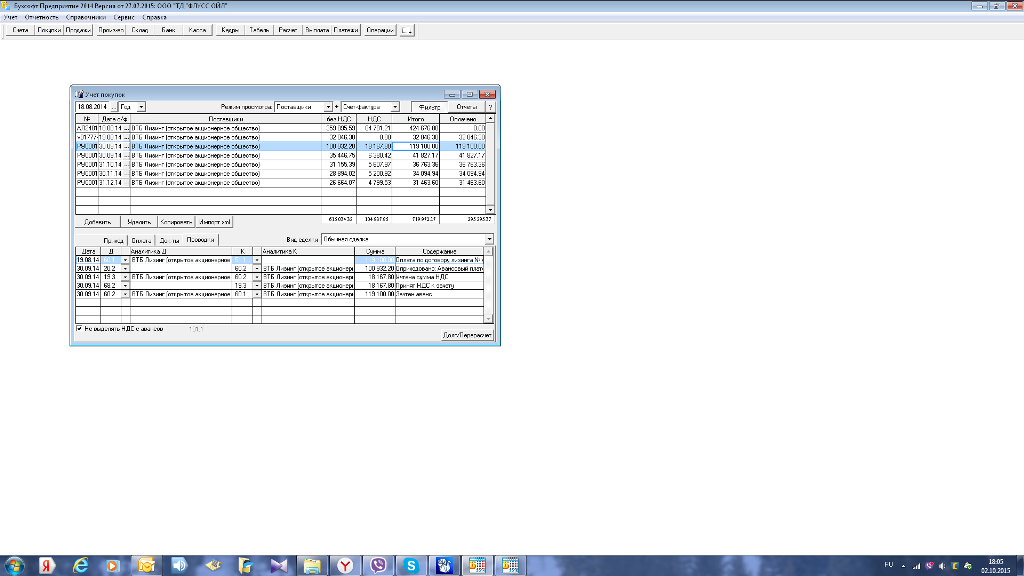Toggle 'Не выделять НДС с авансов' checkbox

pyautogui.click(x=80, y=328)
